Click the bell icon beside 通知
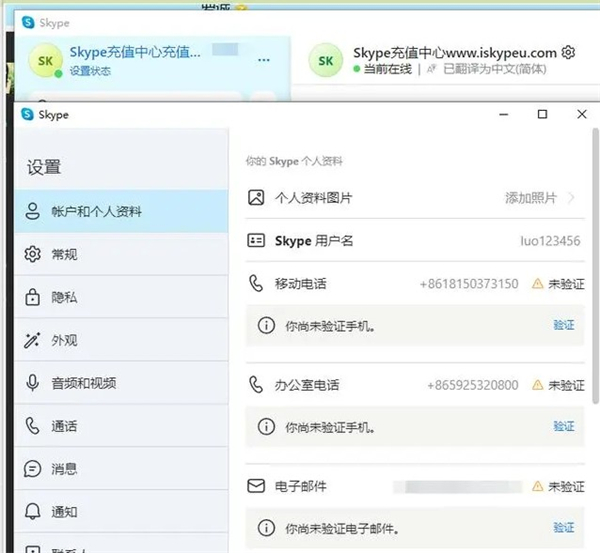Screen dimensions: 600x553 (33, 511)
